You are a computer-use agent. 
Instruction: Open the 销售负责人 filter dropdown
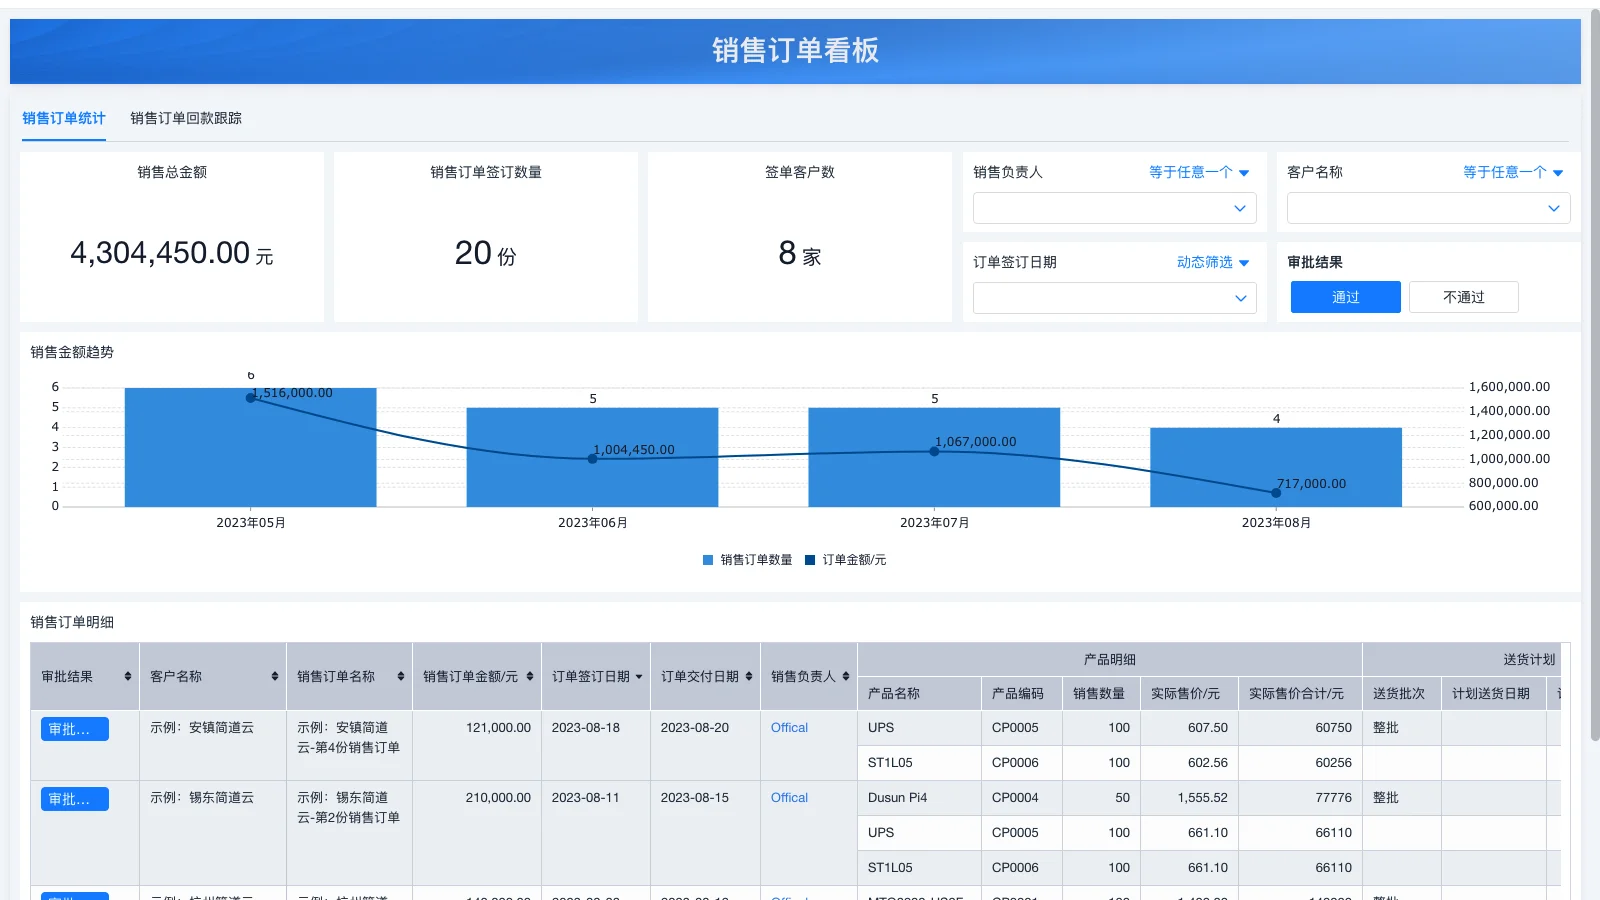pos(1114,208)
